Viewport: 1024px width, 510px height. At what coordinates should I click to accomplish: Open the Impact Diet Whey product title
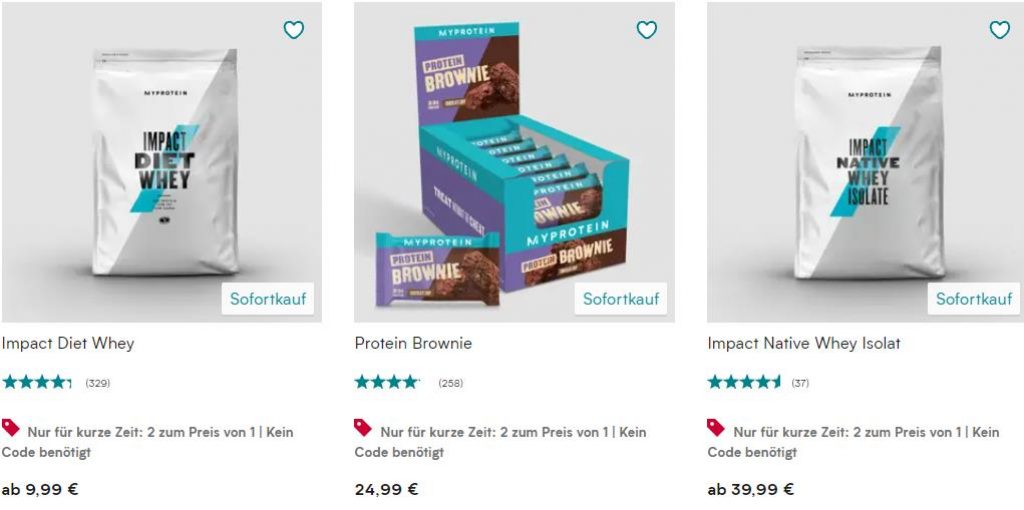(x=68, y=343)
